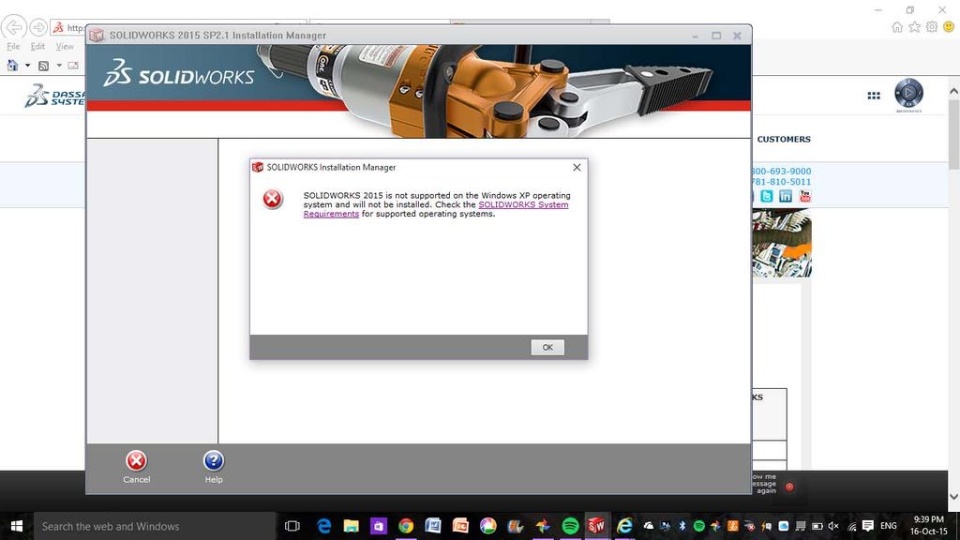Open PowerPoint from the taskbar
The width and height of the screenshot is (960, 540).
(460, 526)
